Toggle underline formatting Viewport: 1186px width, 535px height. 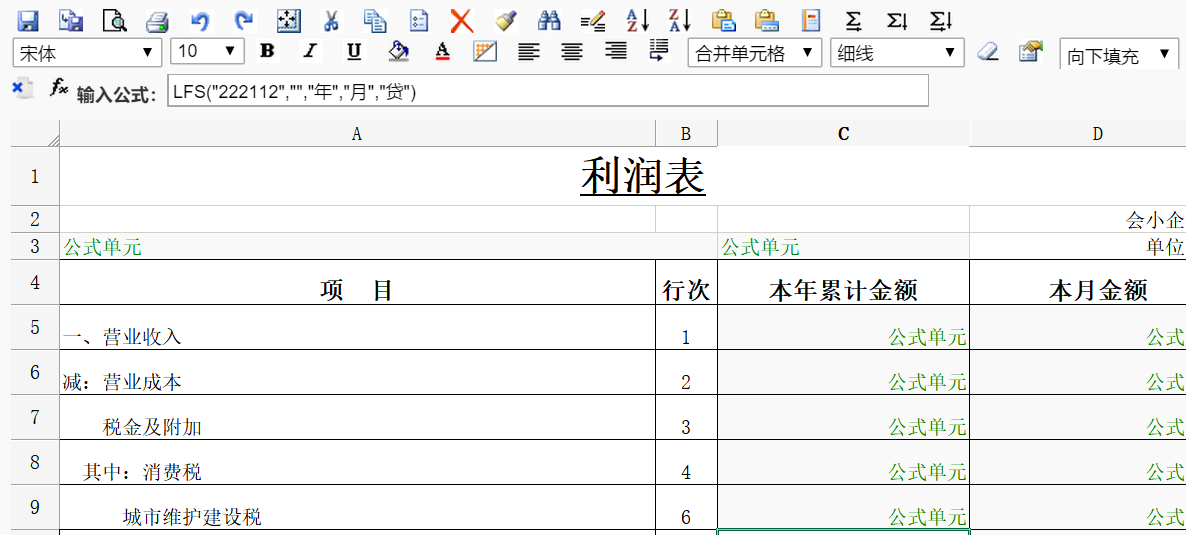click(x=353, y=51)
